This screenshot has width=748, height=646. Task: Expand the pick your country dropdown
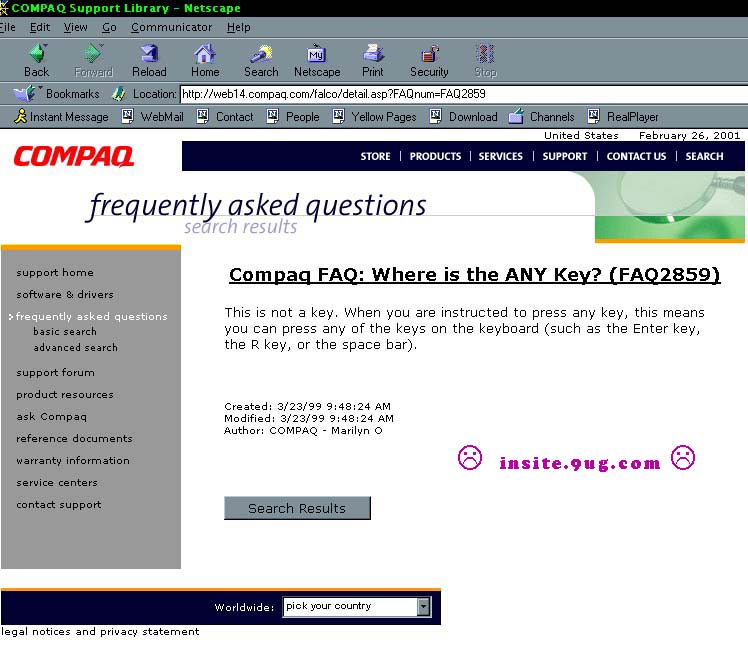(x=423, y=606)
